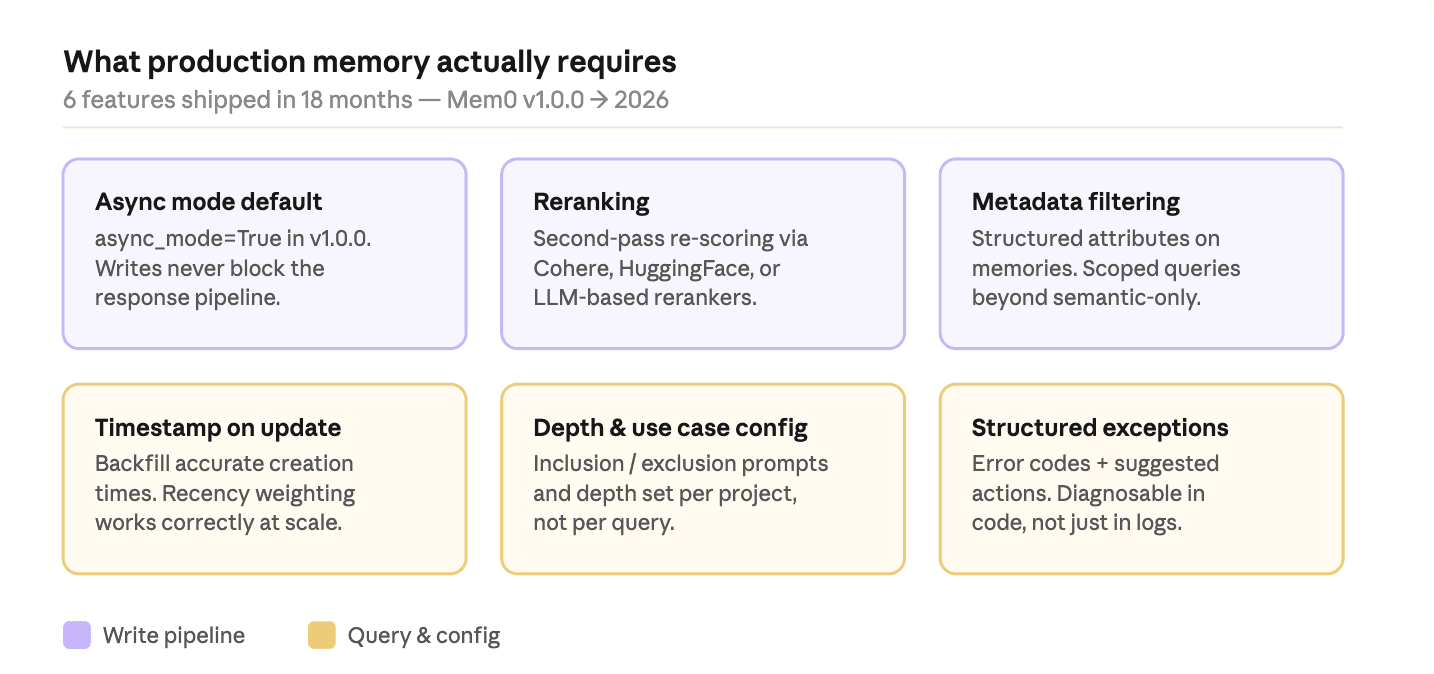1434x674 pixels.
Task: Click 'code, not just in logs.' text line
Action: 1077,523
